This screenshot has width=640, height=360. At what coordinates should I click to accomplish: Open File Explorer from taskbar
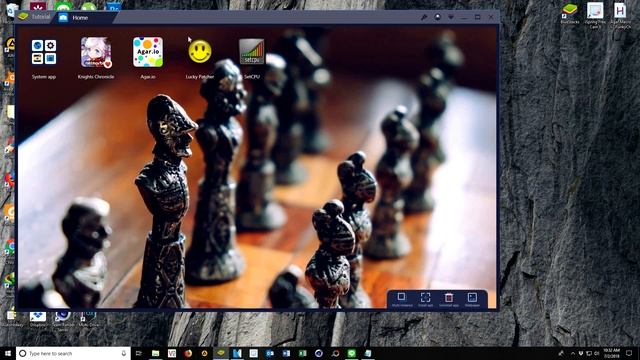[156, 353]
